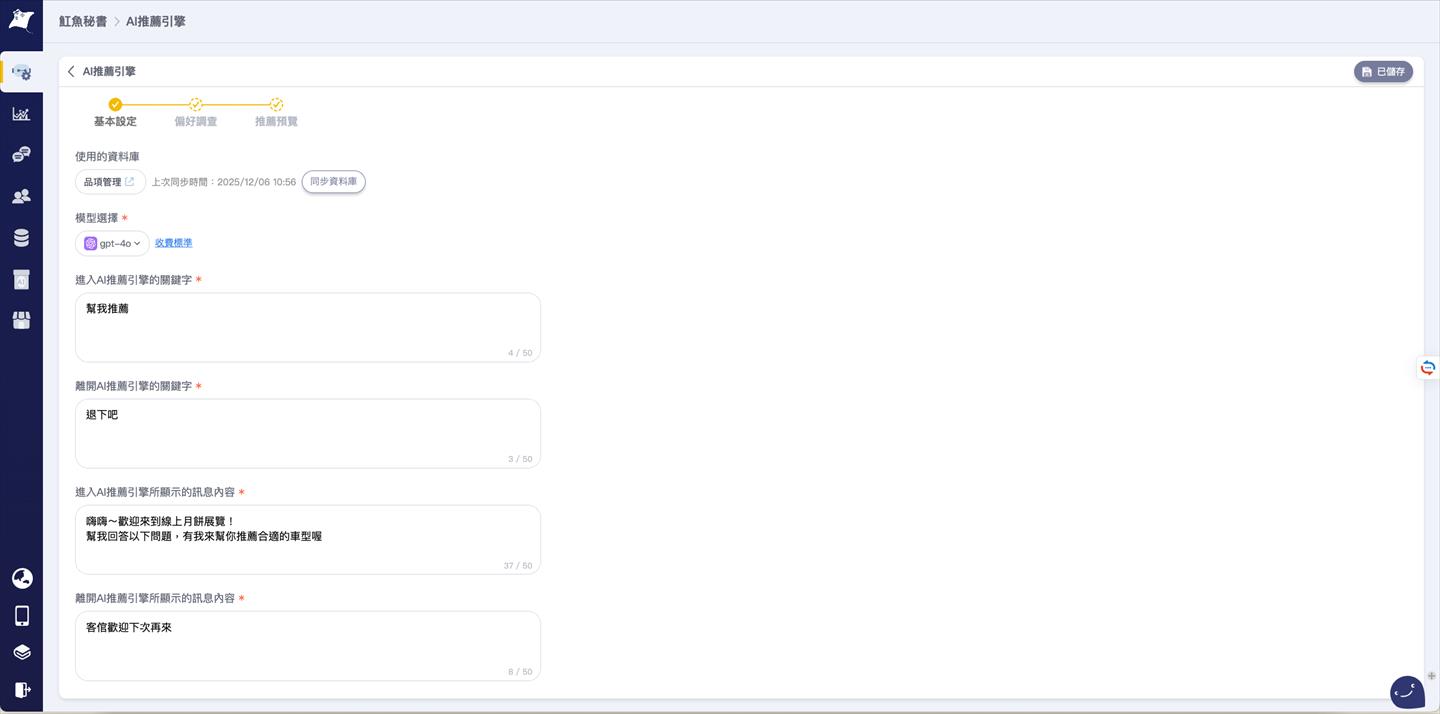
Task: Open the chat messages sidebar icon
Action: point(21,155)
